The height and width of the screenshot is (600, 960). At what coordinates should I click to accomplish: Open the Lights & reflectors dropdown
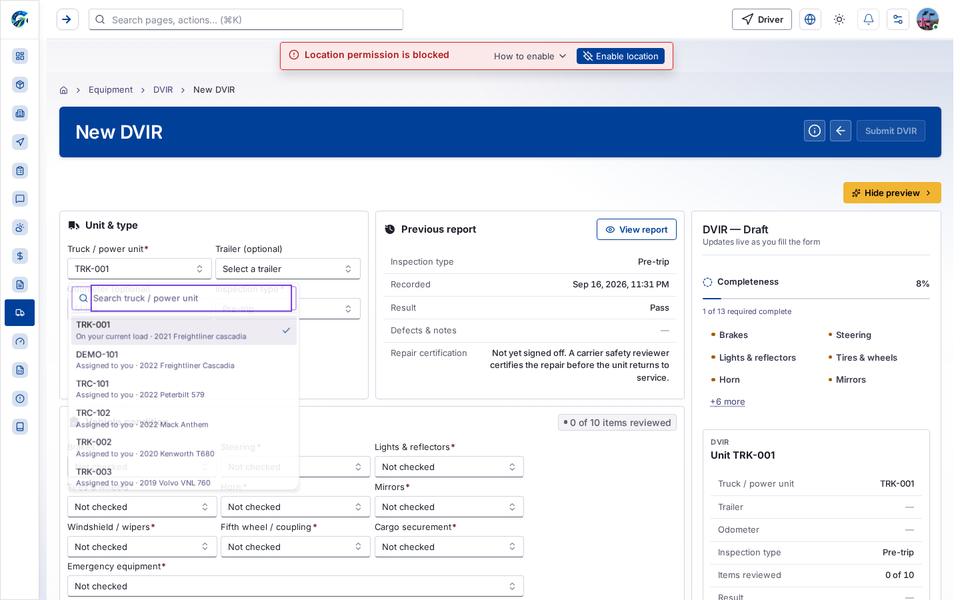point(448,467)
